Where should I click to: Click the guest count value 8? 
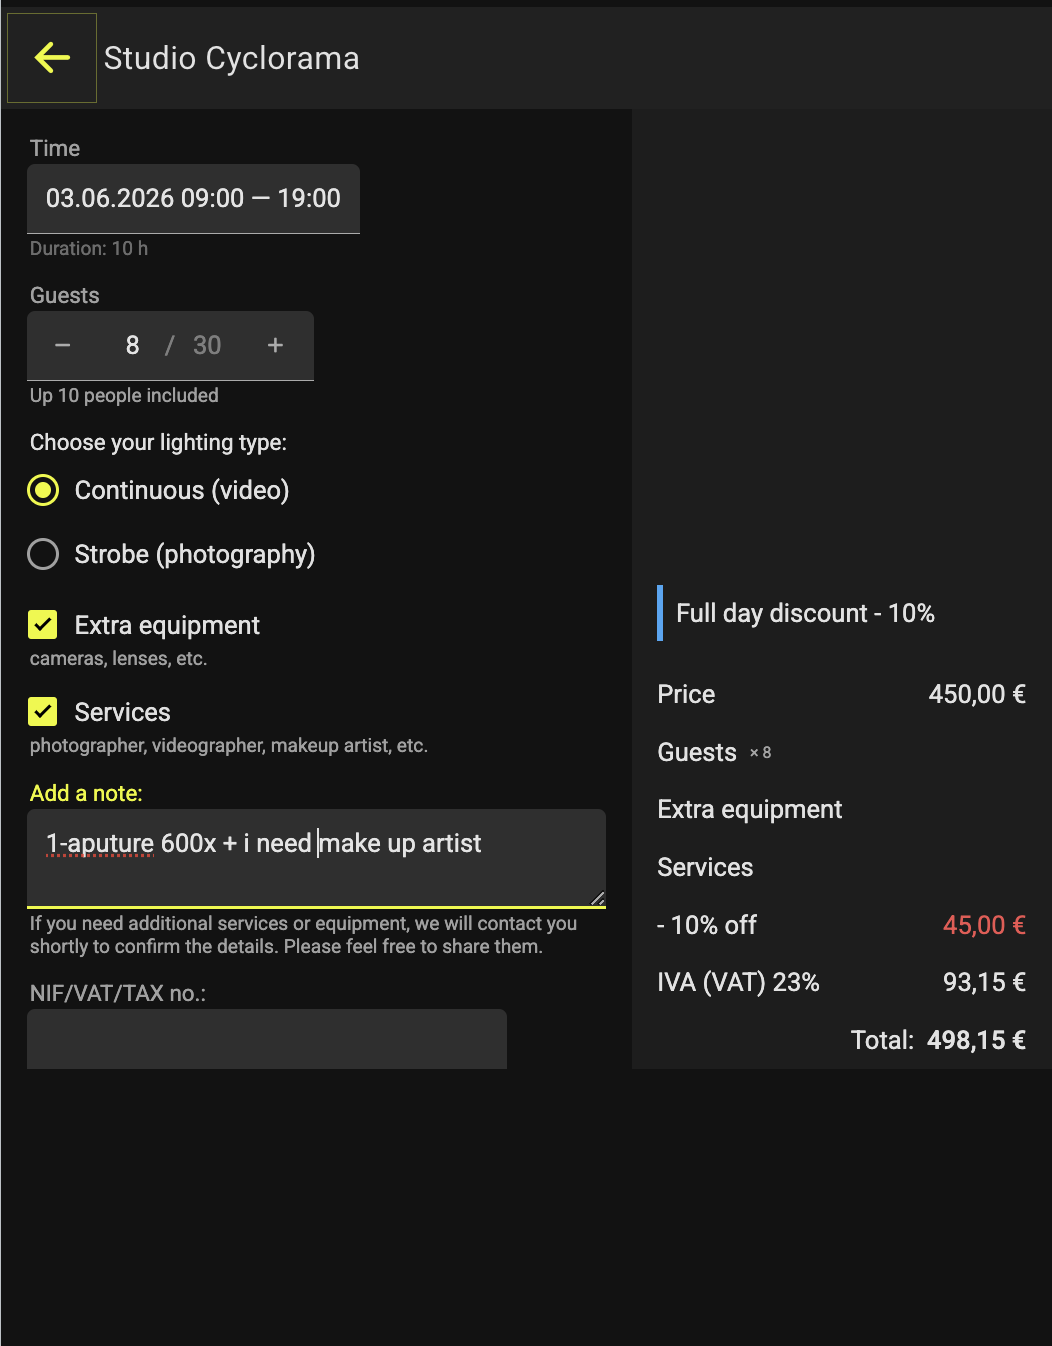132,345
